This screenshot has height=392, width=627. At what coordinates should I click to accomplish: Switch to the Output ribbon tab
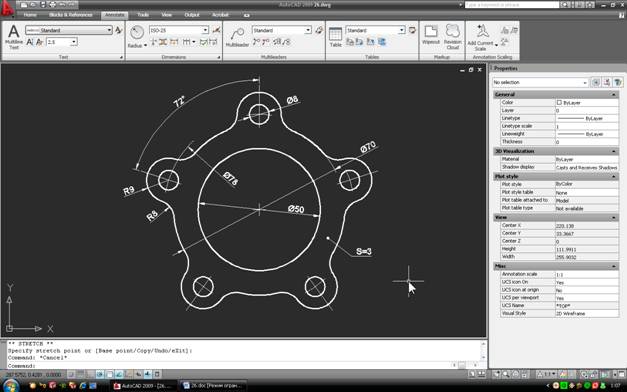coord(192,15)
